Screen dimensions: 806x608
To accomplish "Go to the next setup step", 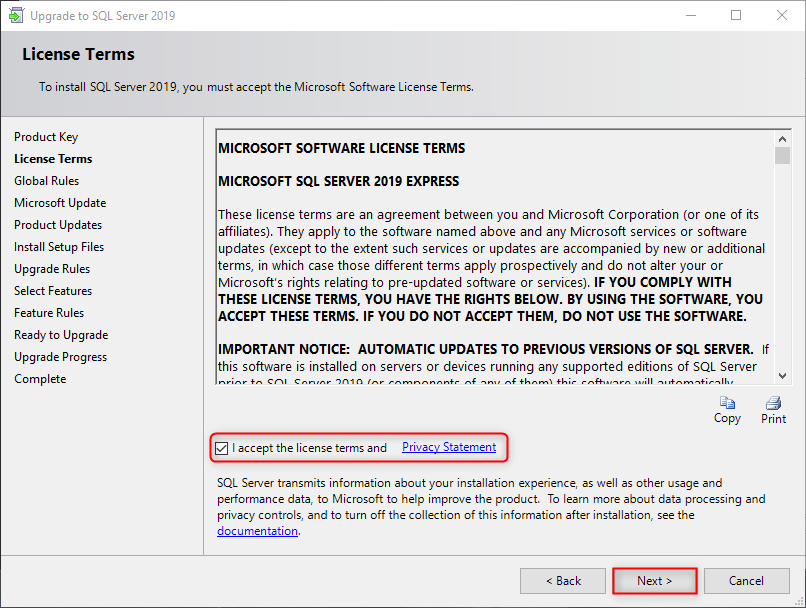I will click(x=654, y=581).
